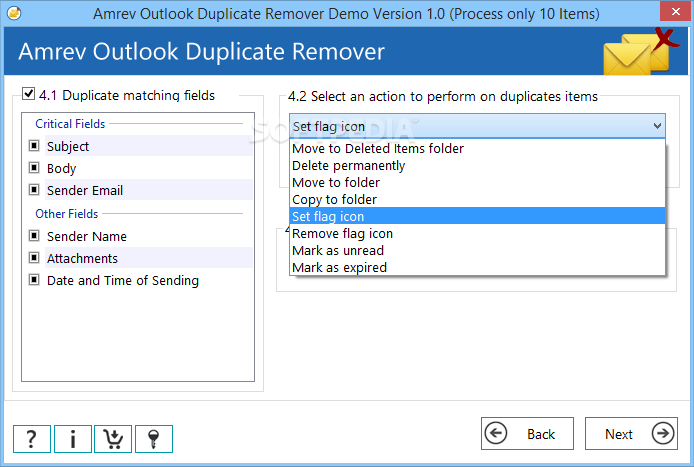Choose Move to Deleted Items folder
The image size is (694, 467).
[478, 148]
